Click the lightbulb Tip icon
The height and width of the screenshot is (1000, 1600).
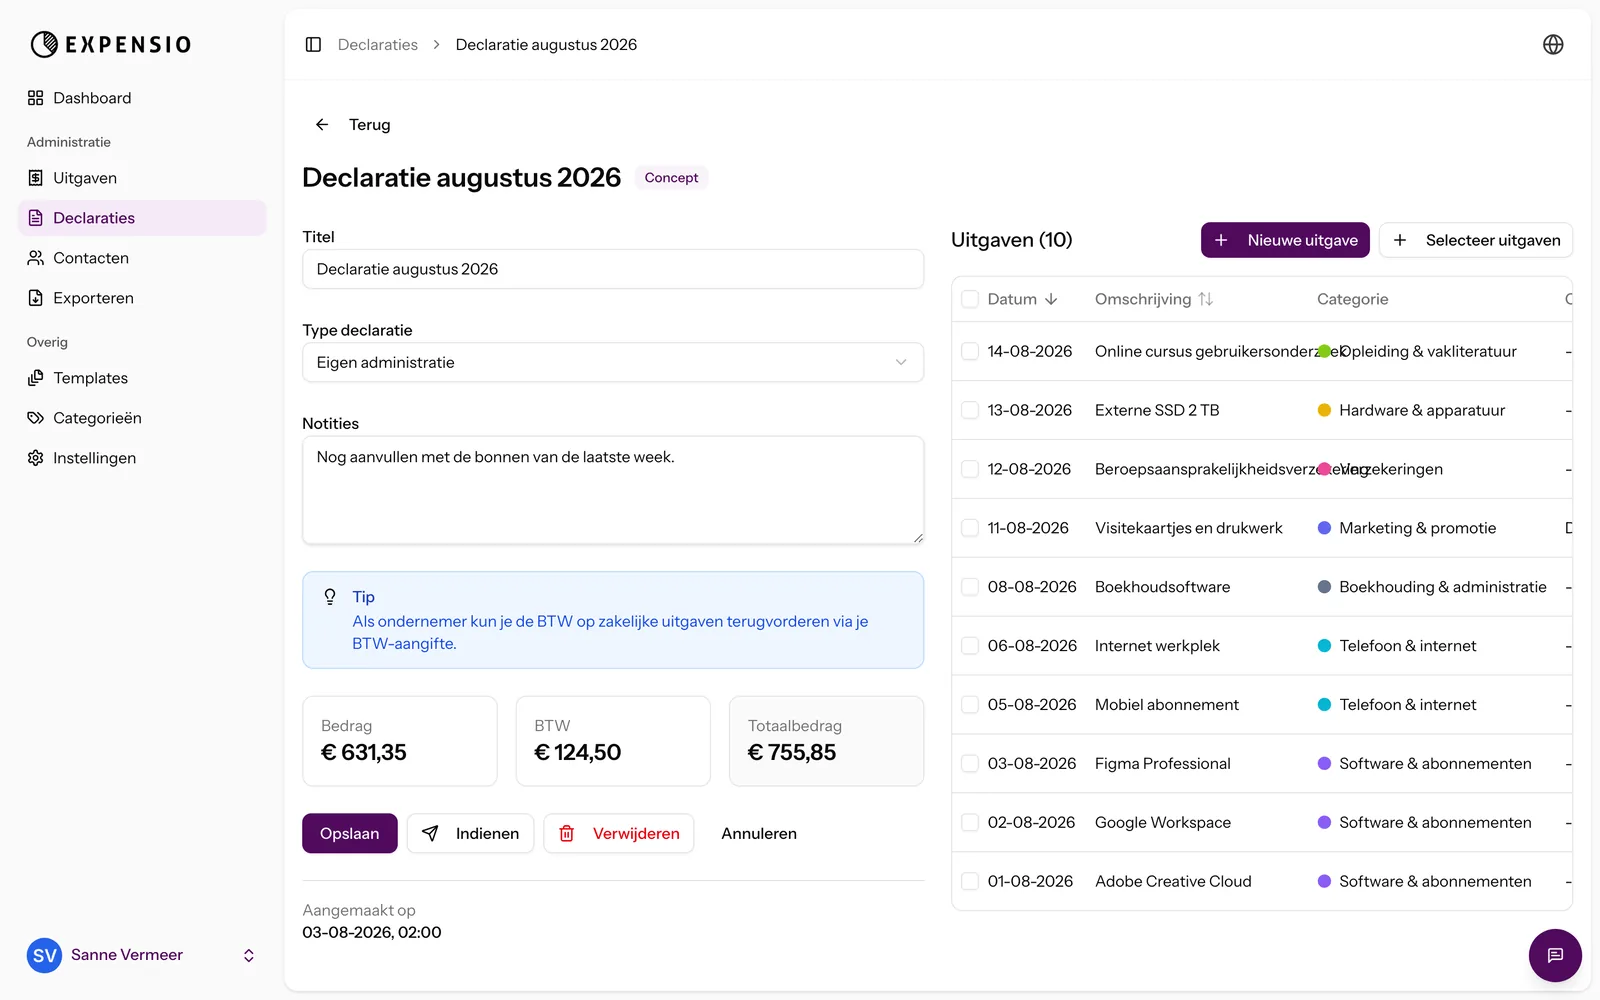(330, 597)
